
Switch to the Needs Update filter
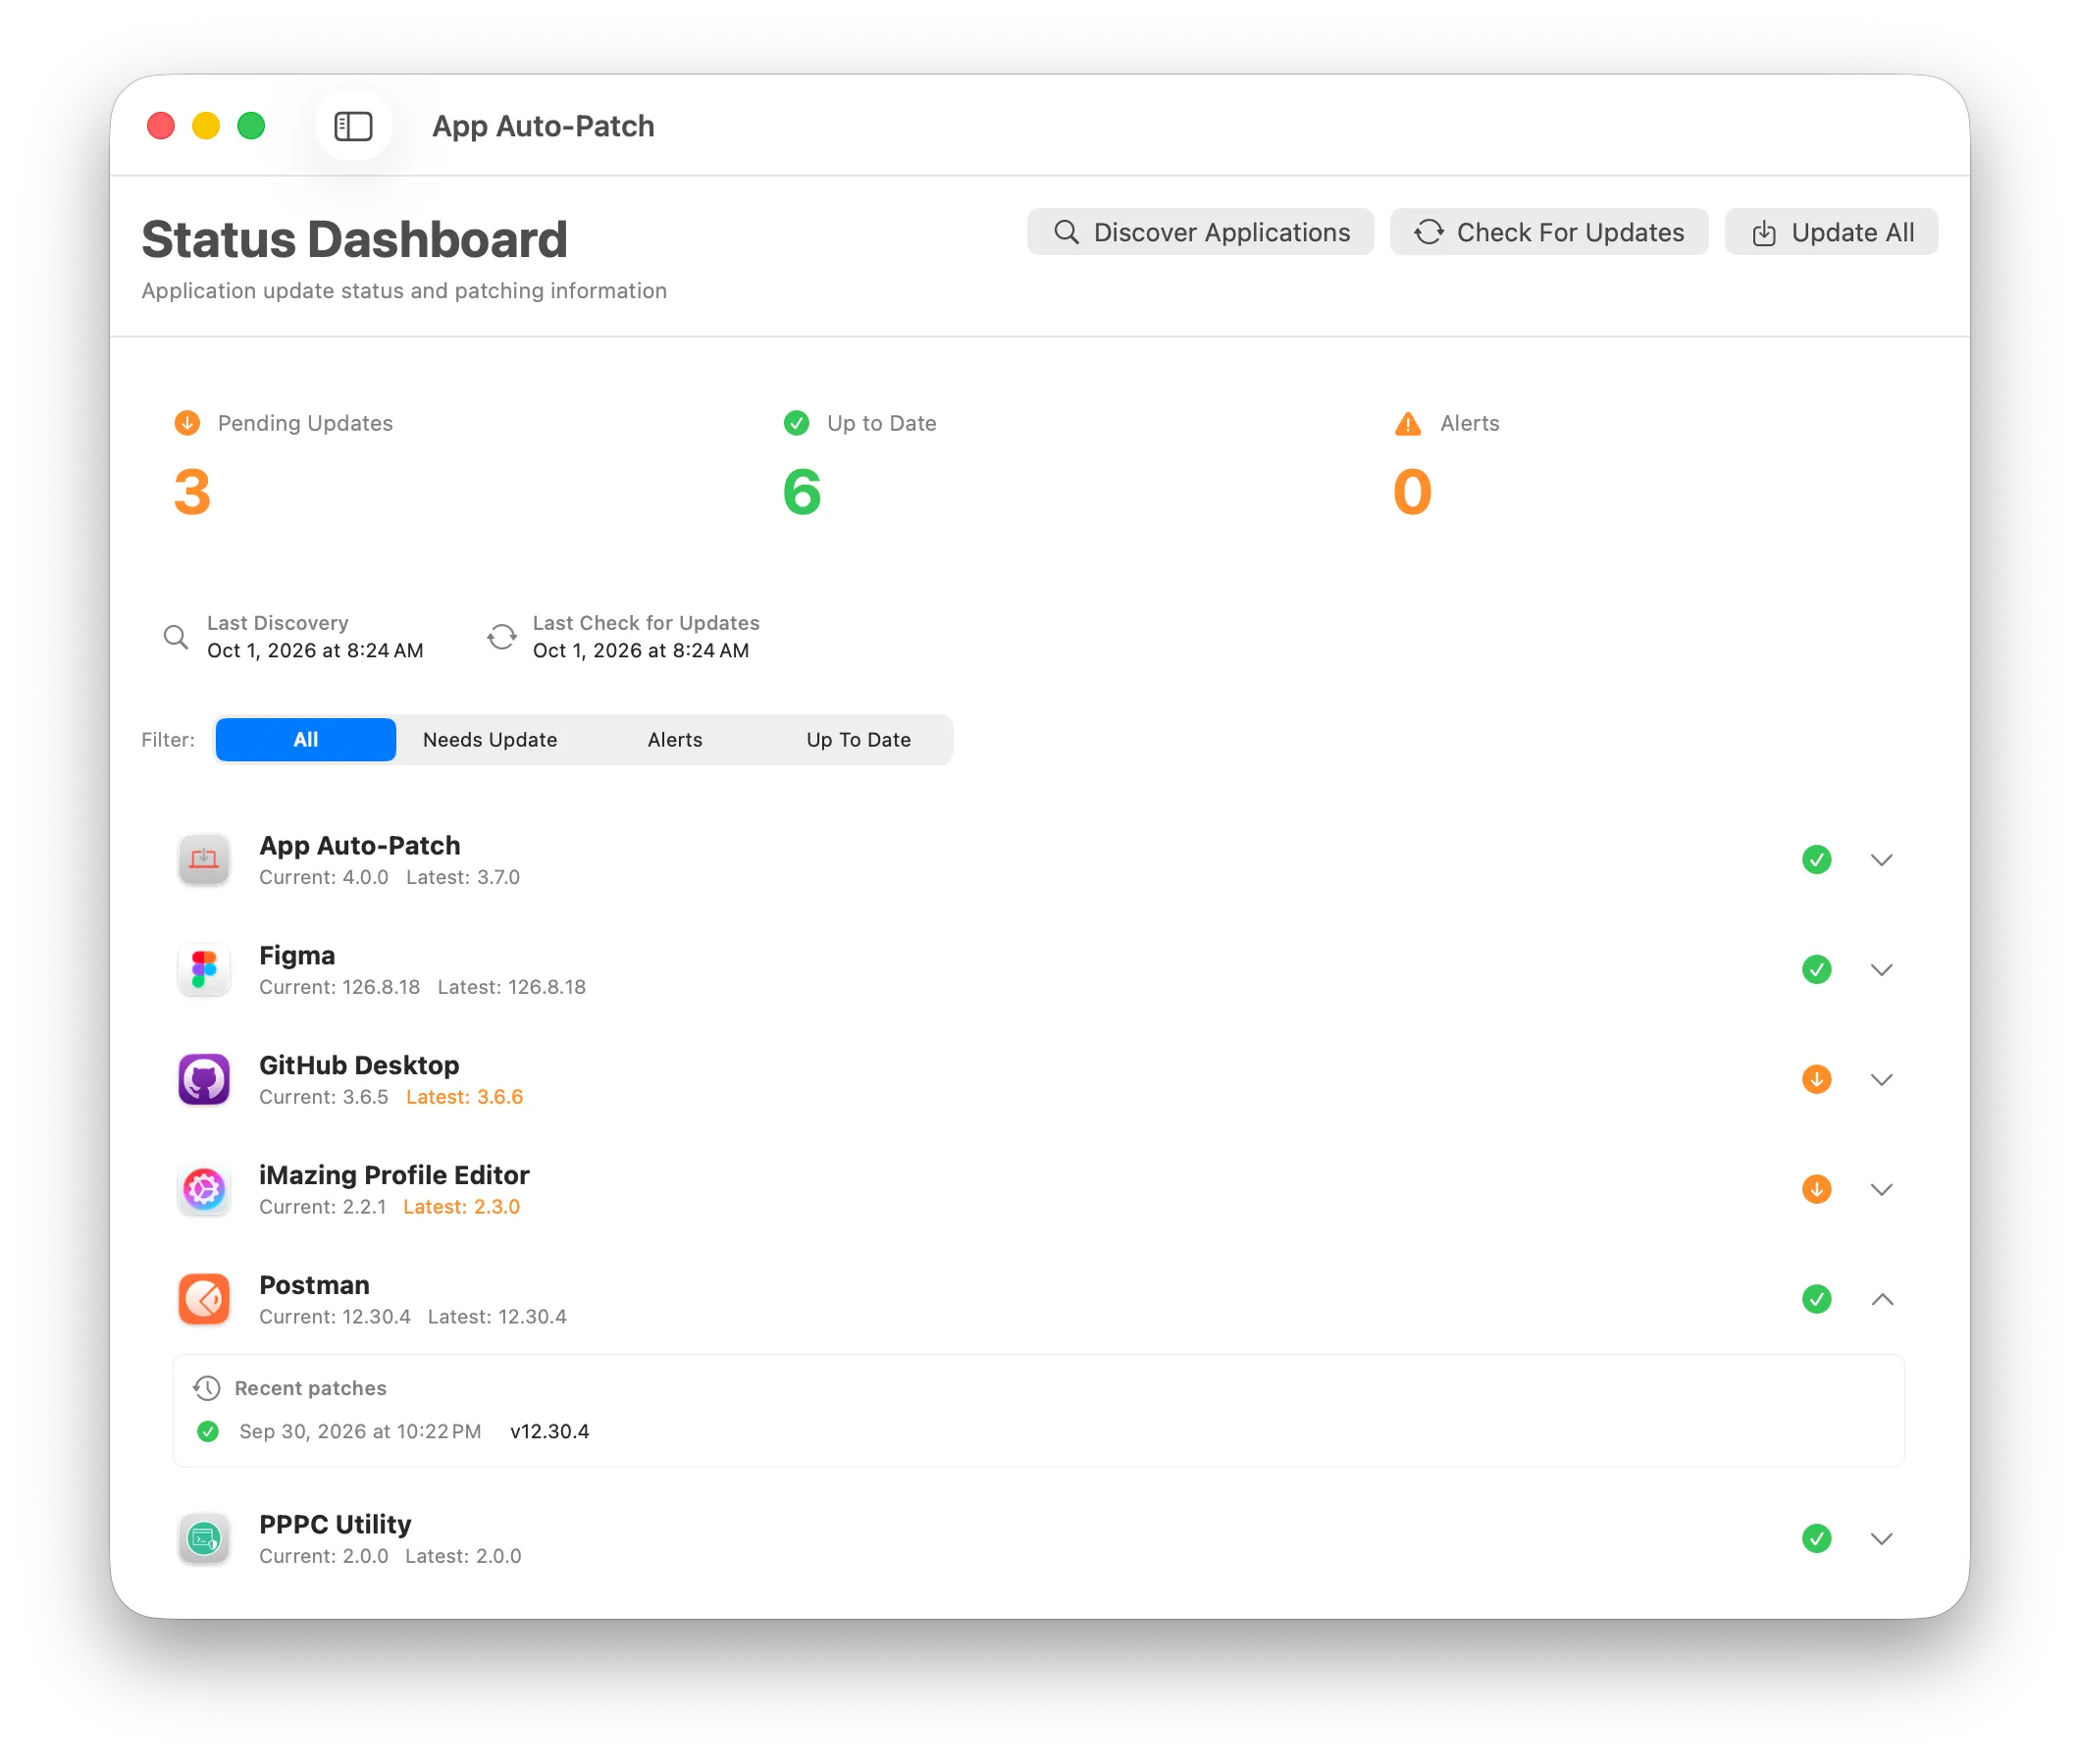point(490,740)
